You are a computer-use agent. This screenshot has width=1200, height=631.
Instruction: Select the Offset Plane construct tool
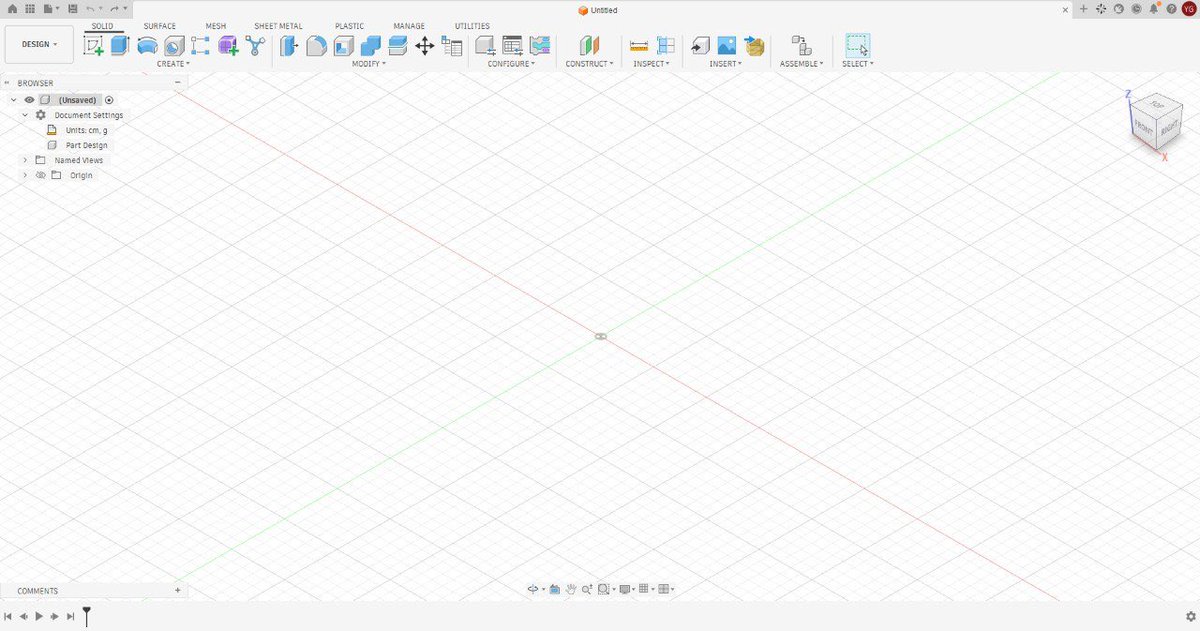589,45
